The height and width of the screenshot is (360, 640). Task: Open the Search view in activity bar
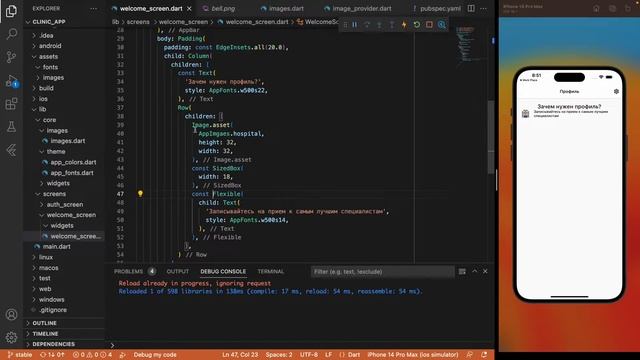11,33
